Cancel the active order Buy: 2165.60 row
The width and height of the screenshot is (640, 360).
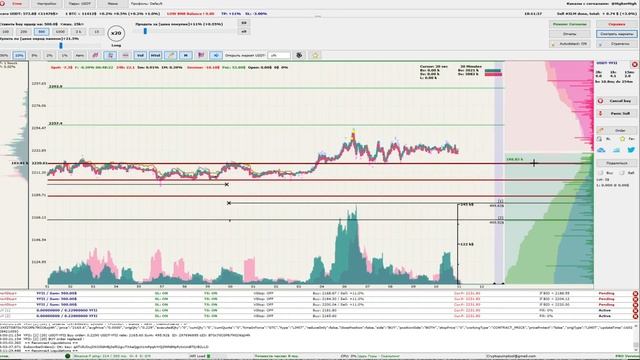tap(636, 316)
